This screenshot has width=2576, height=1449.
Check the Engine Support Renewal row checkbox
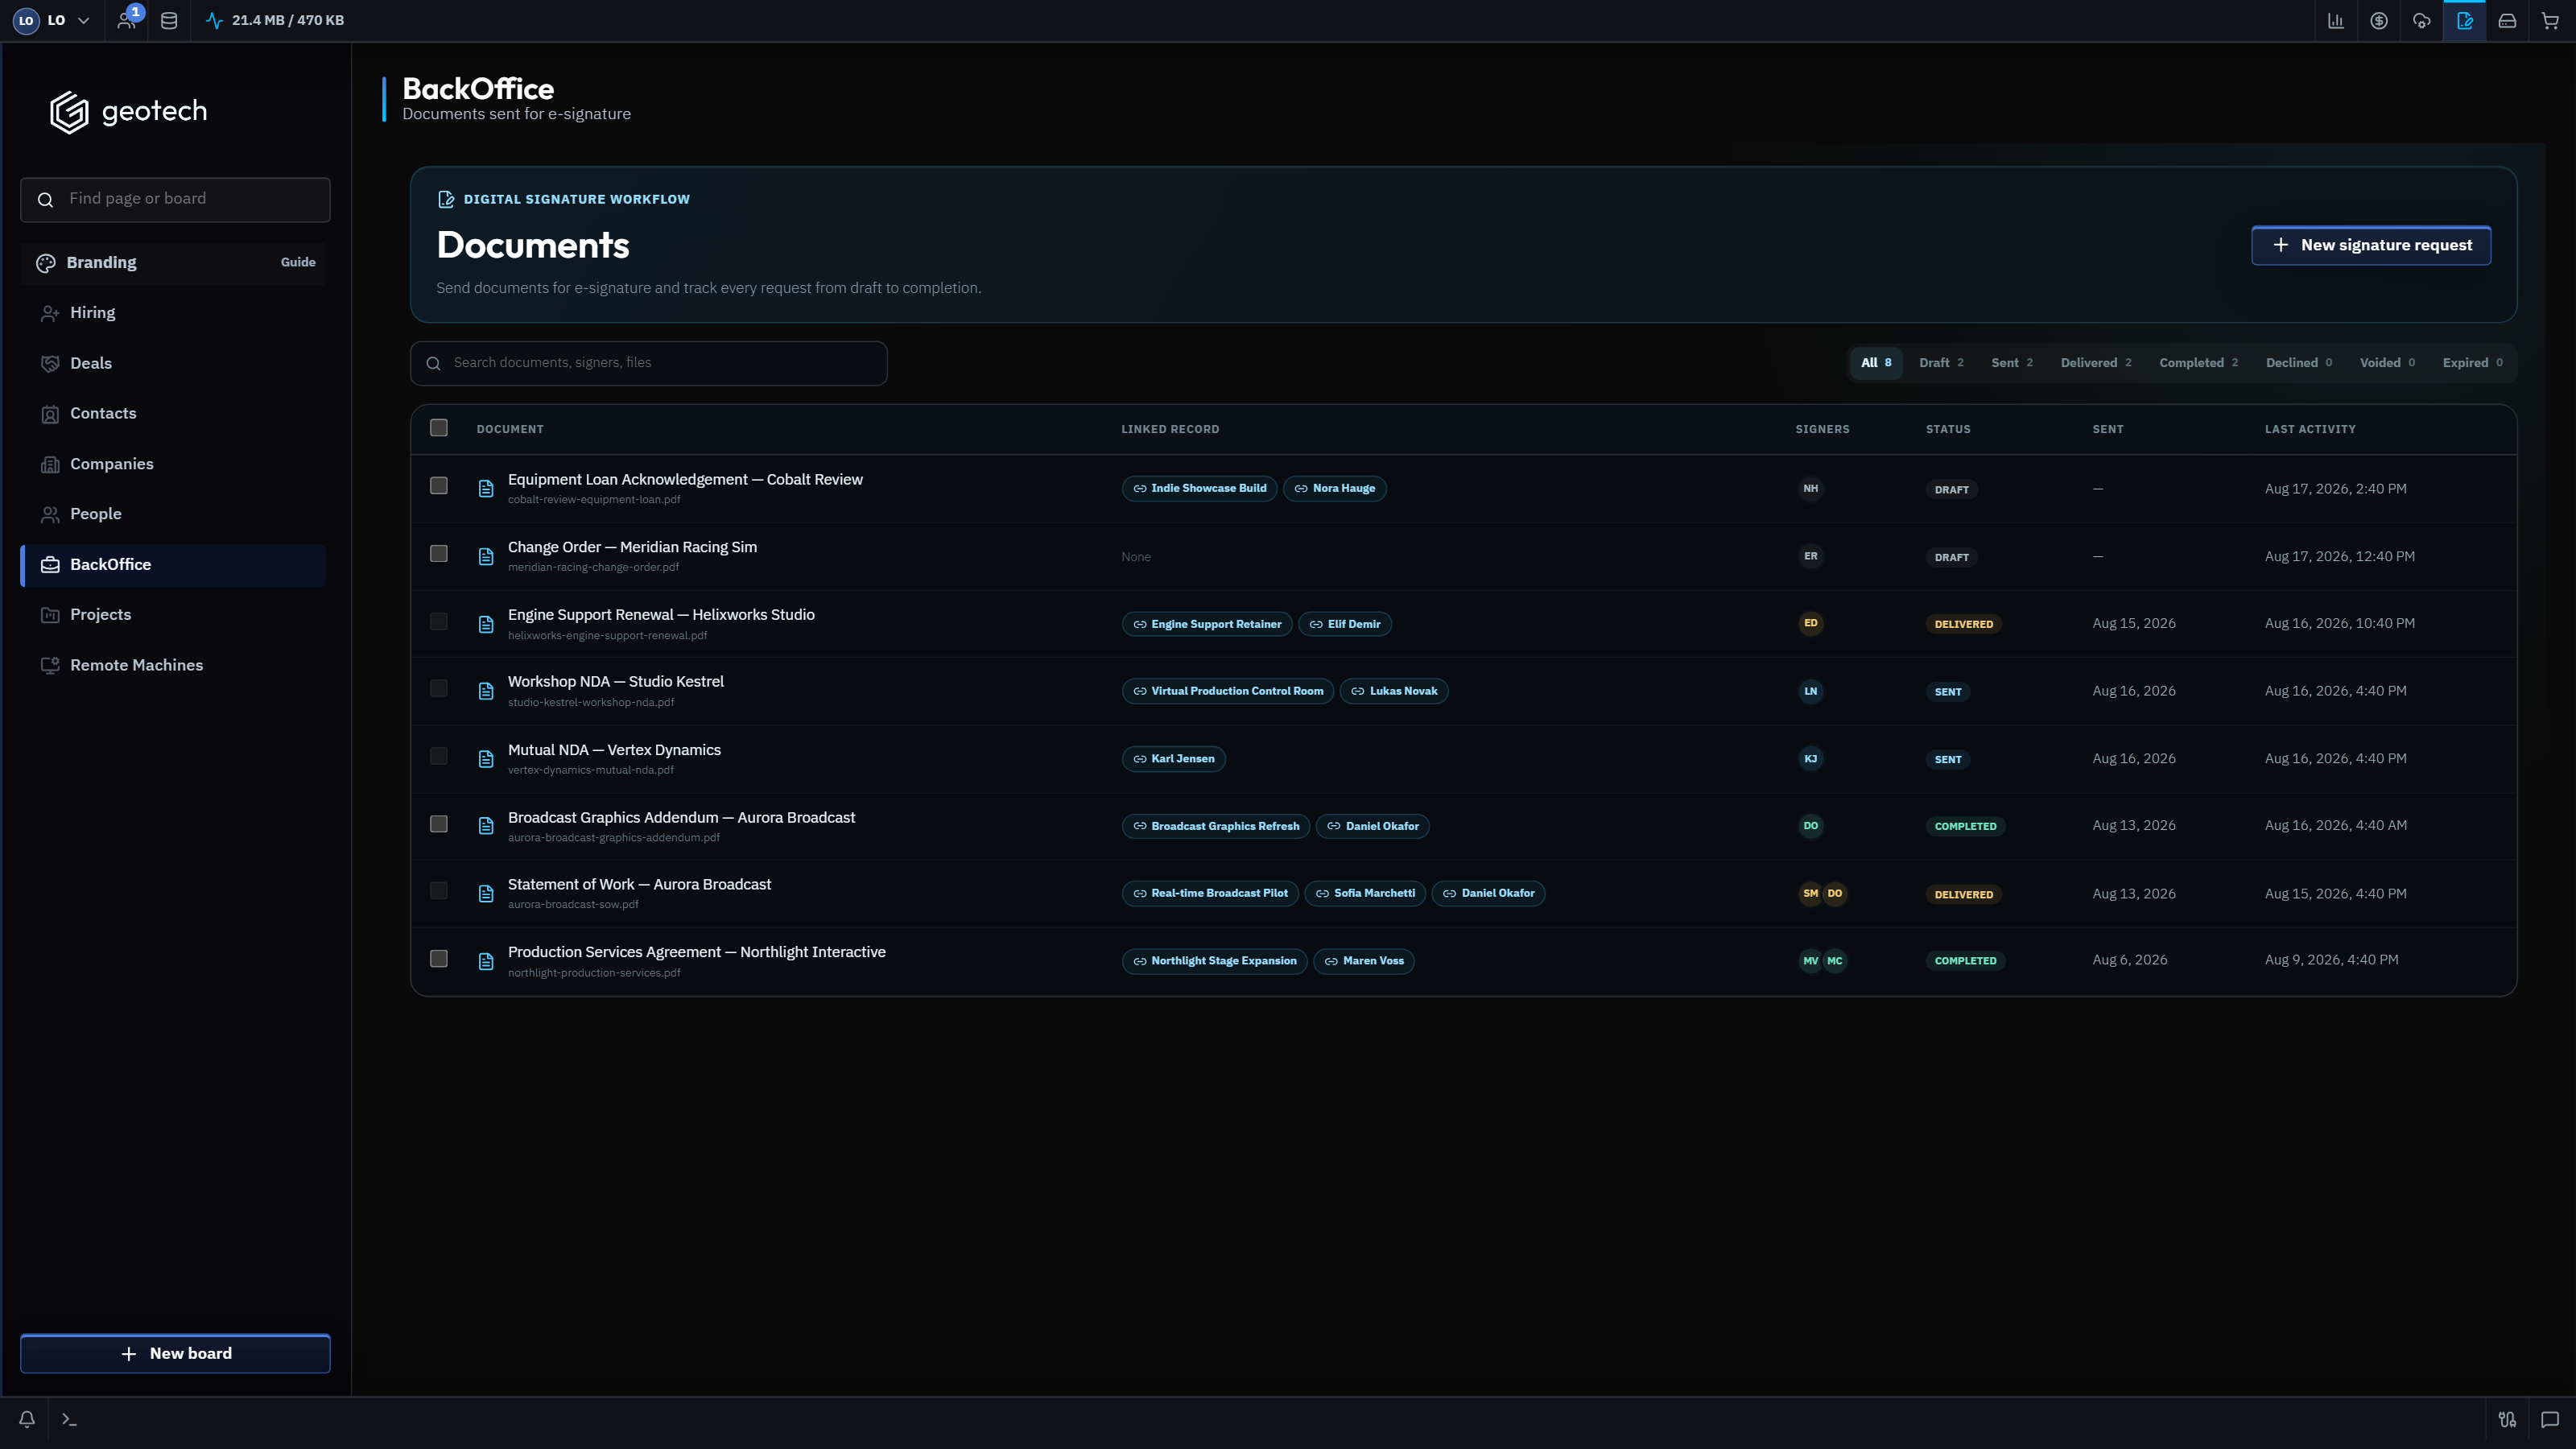click(439, 622)
